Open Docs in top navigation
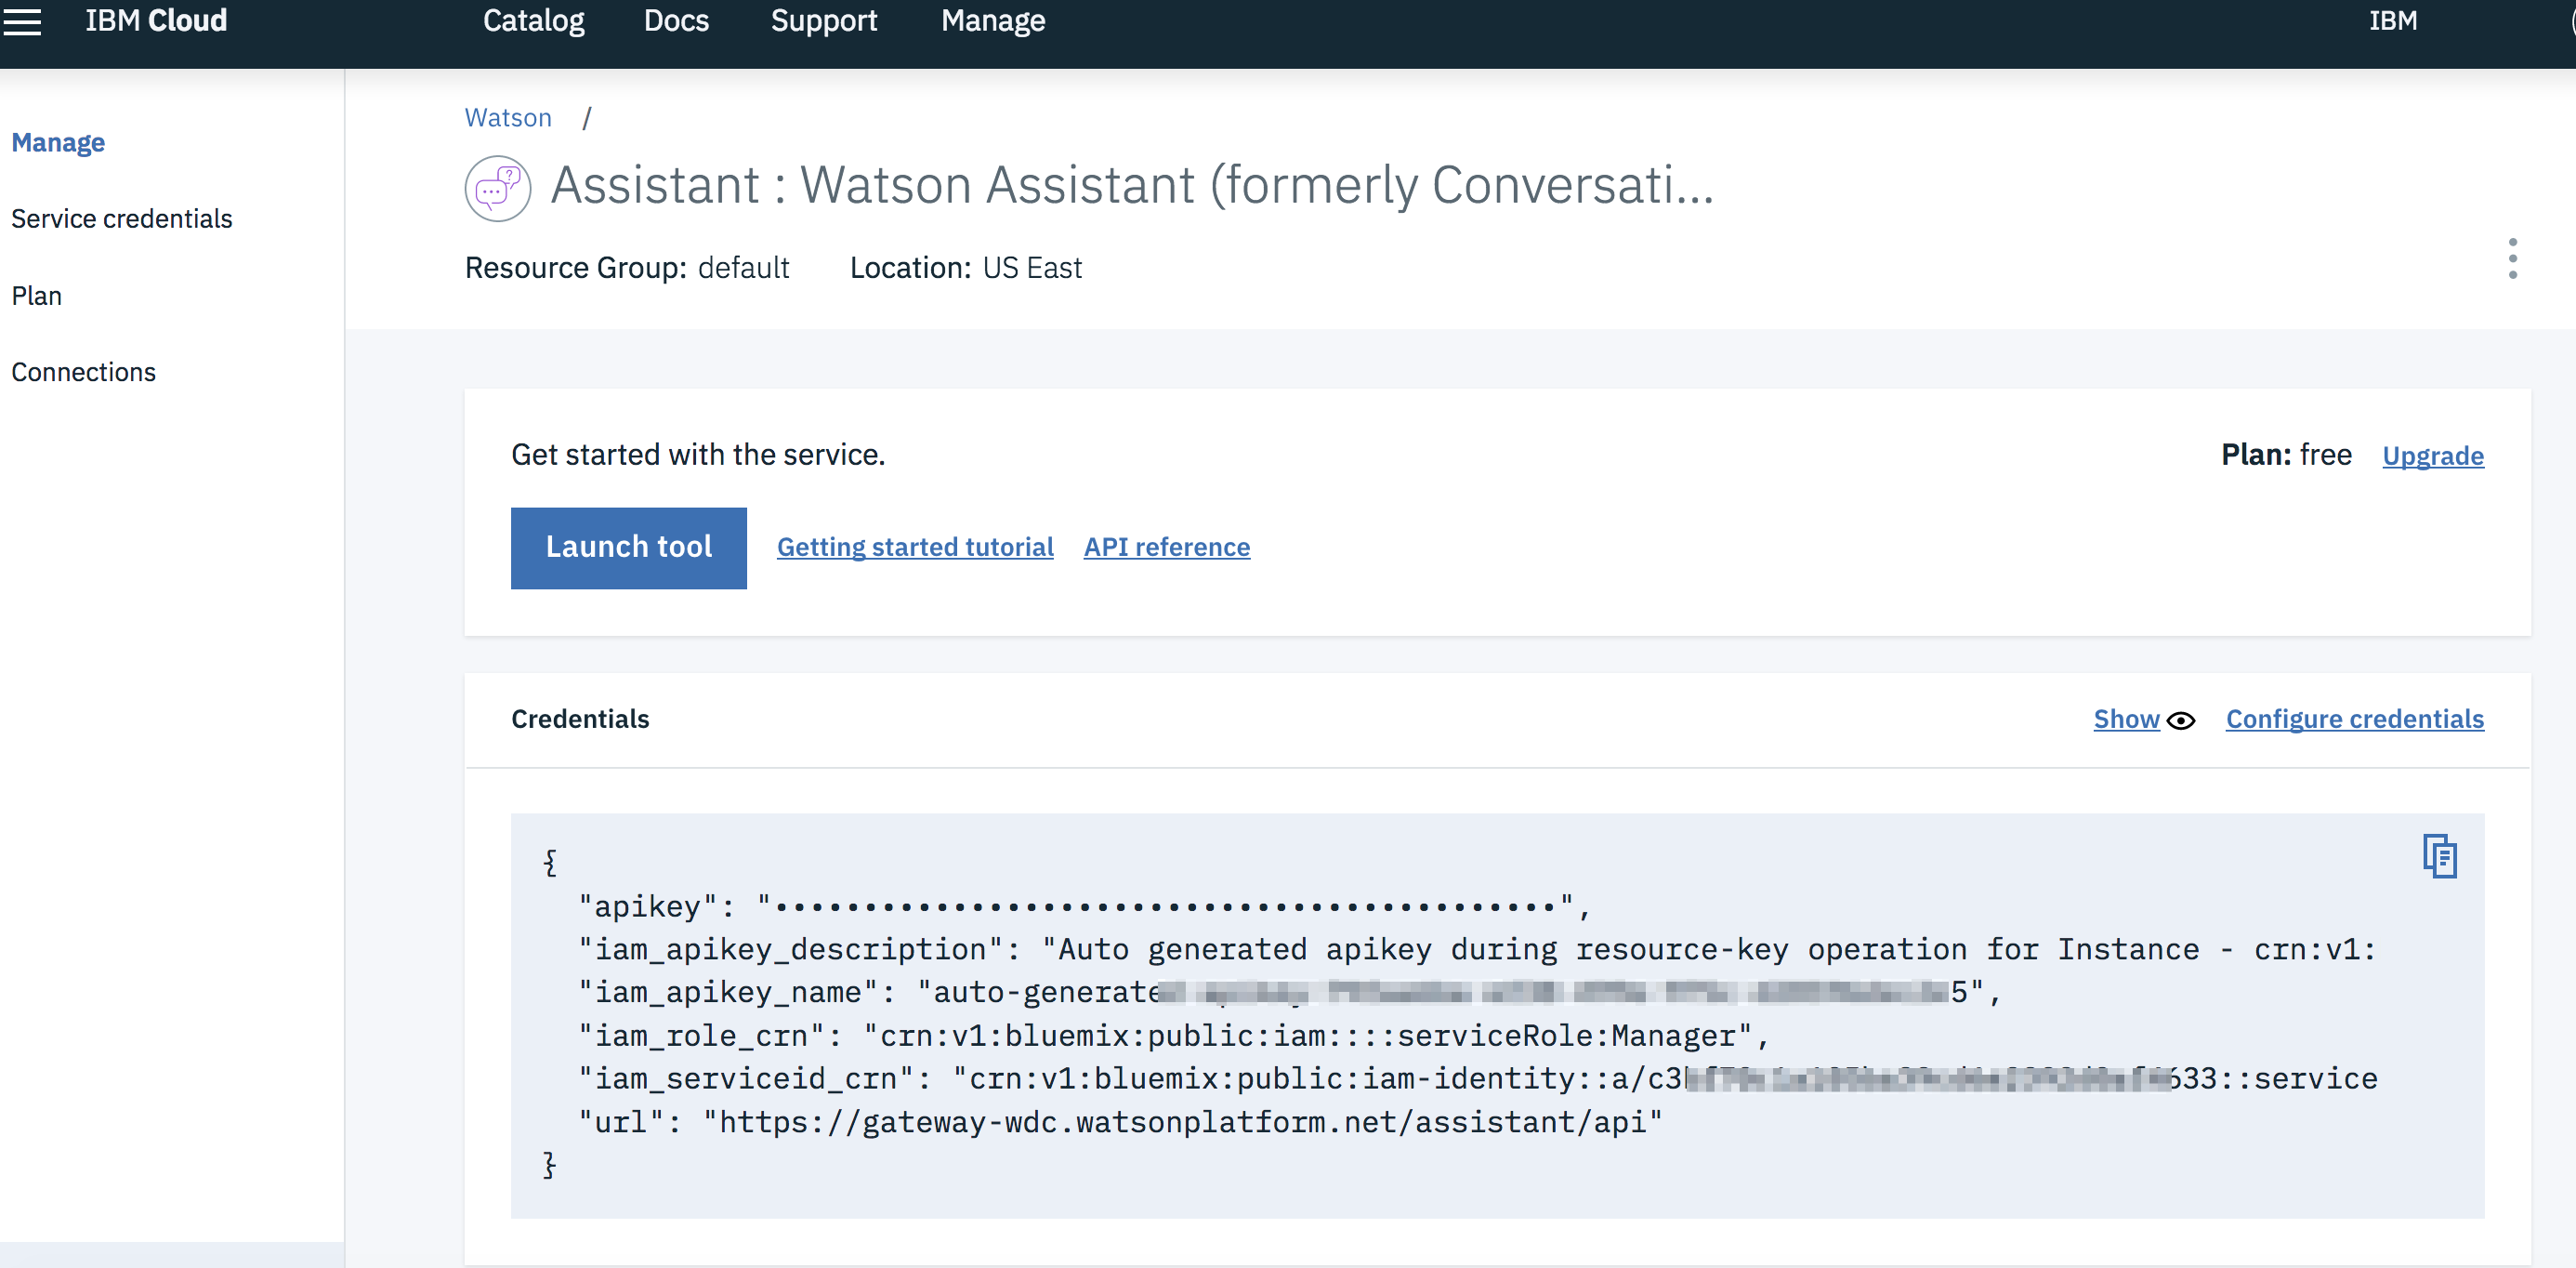The height and width of the screenshot is (1268, 2576). tap(676, 21)
